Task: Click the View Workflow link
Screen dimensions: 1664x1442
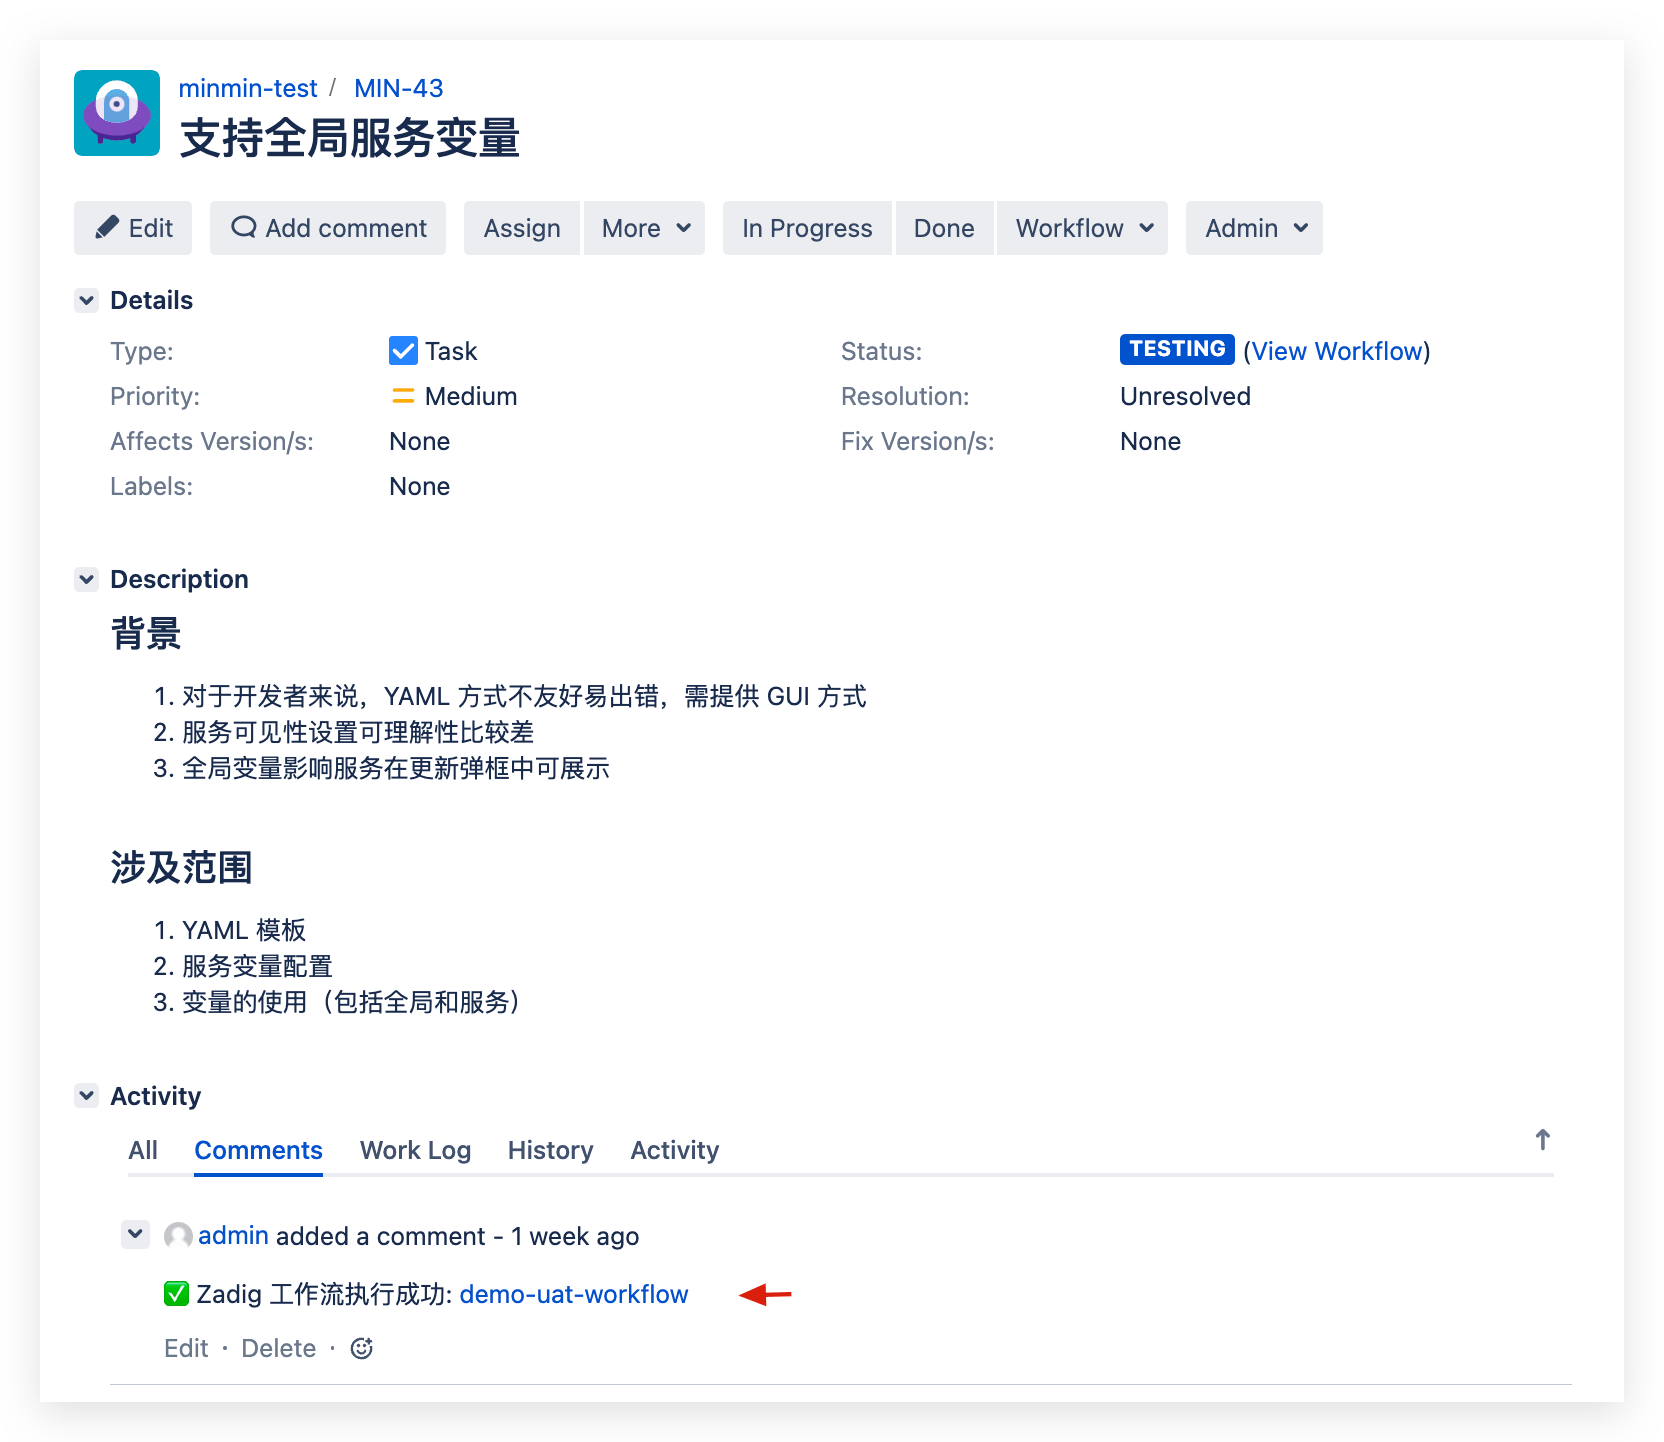Action: coord(1336,351)
